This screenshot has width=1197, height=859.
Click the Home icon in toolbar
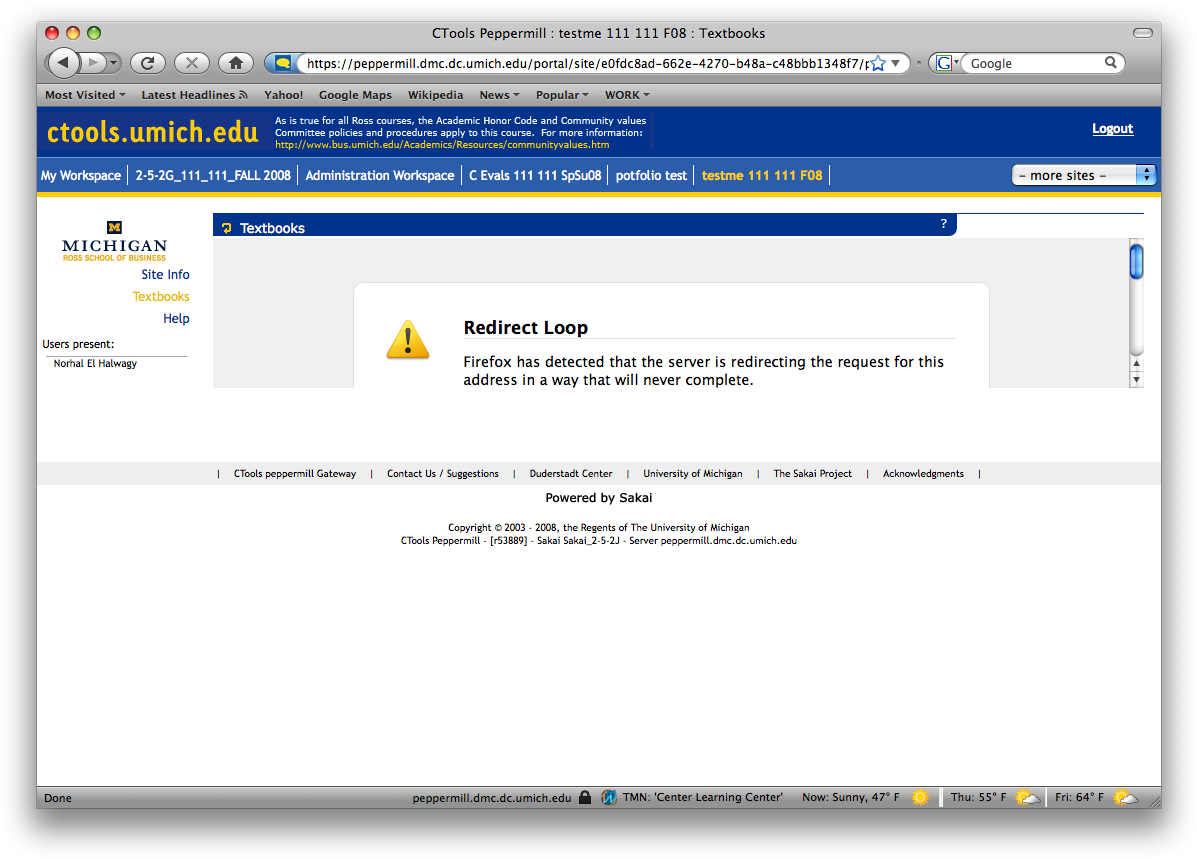point(236,63)
